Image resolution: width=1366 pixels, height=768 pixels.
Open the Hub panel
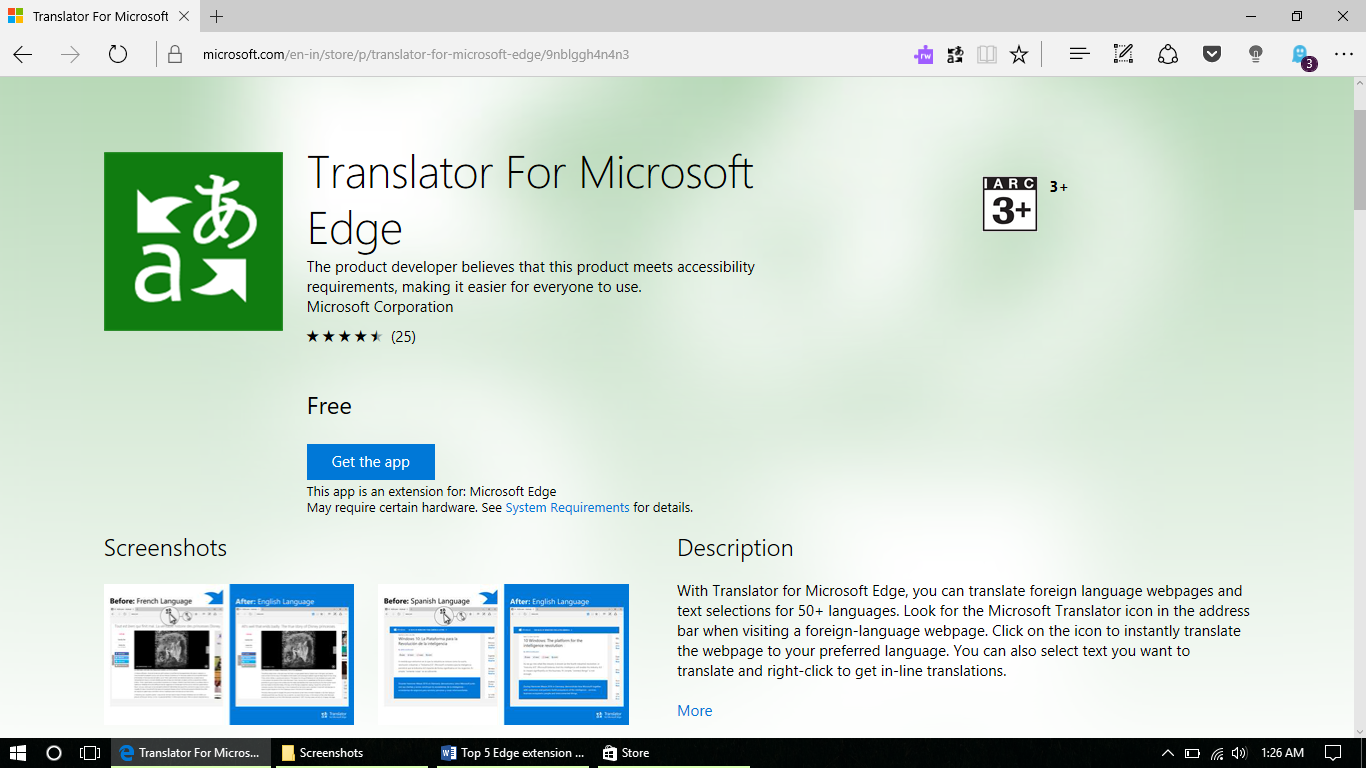click(1078, 54)
